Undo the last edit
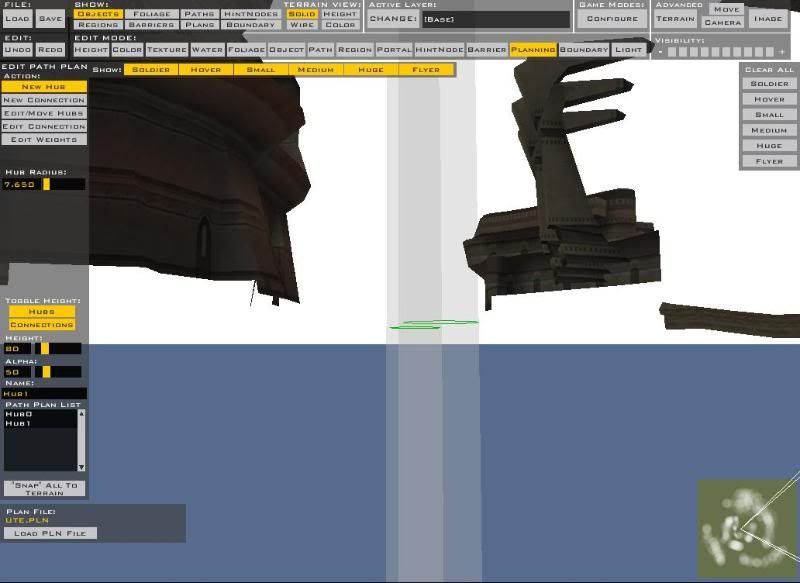800x583 pixels. (x=18, y=49)
